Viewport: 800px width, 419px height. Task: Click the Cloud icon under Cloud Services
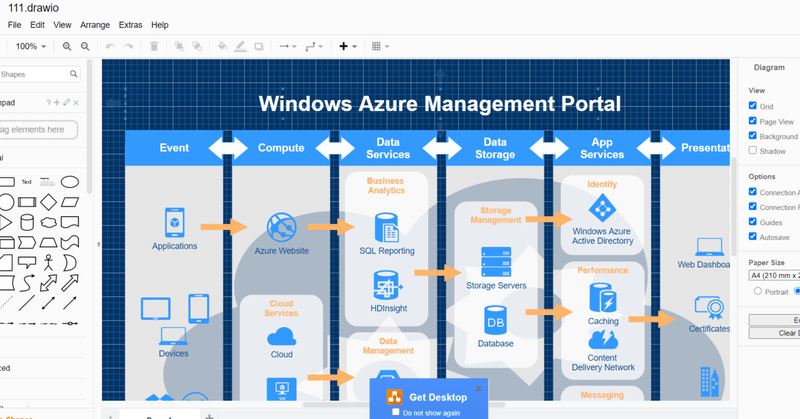tap(282, 337)
